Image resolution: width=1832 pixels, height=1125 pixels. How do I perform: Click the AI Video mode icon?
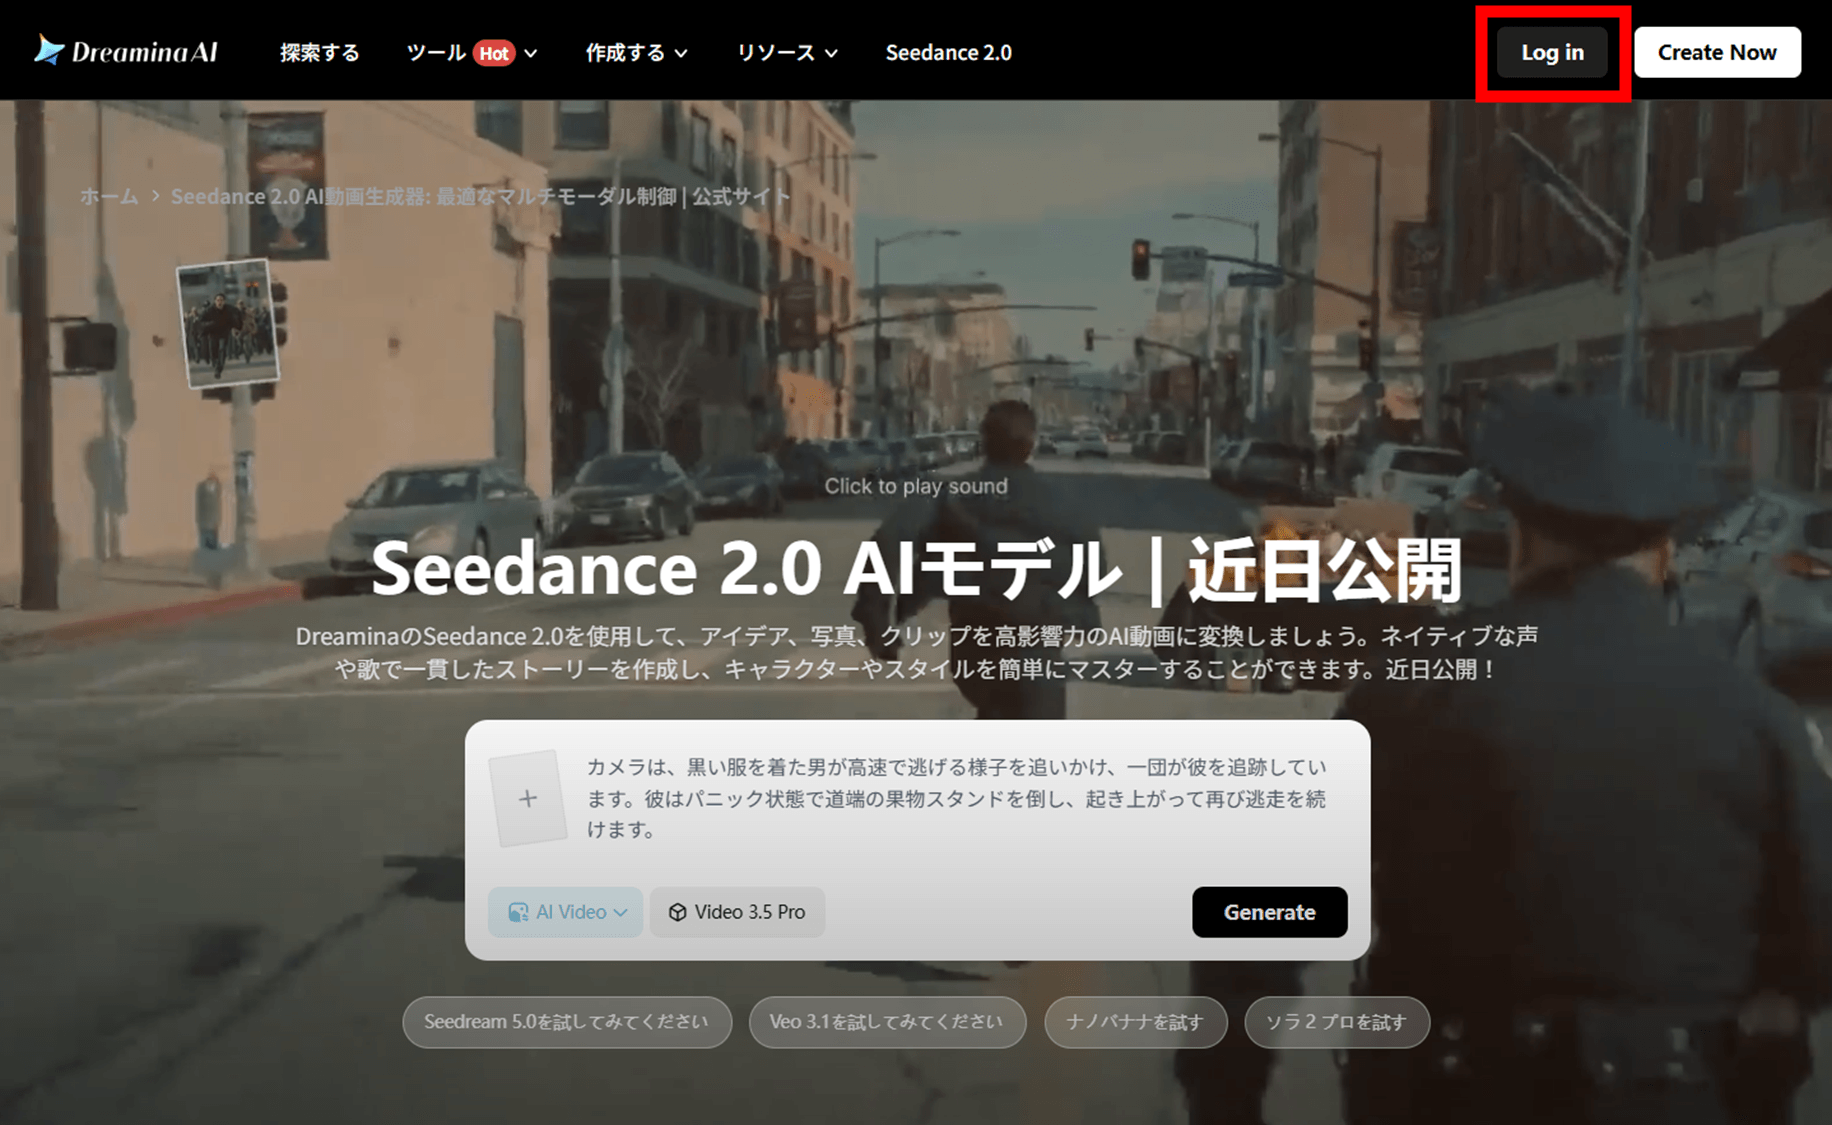(518, 912)
